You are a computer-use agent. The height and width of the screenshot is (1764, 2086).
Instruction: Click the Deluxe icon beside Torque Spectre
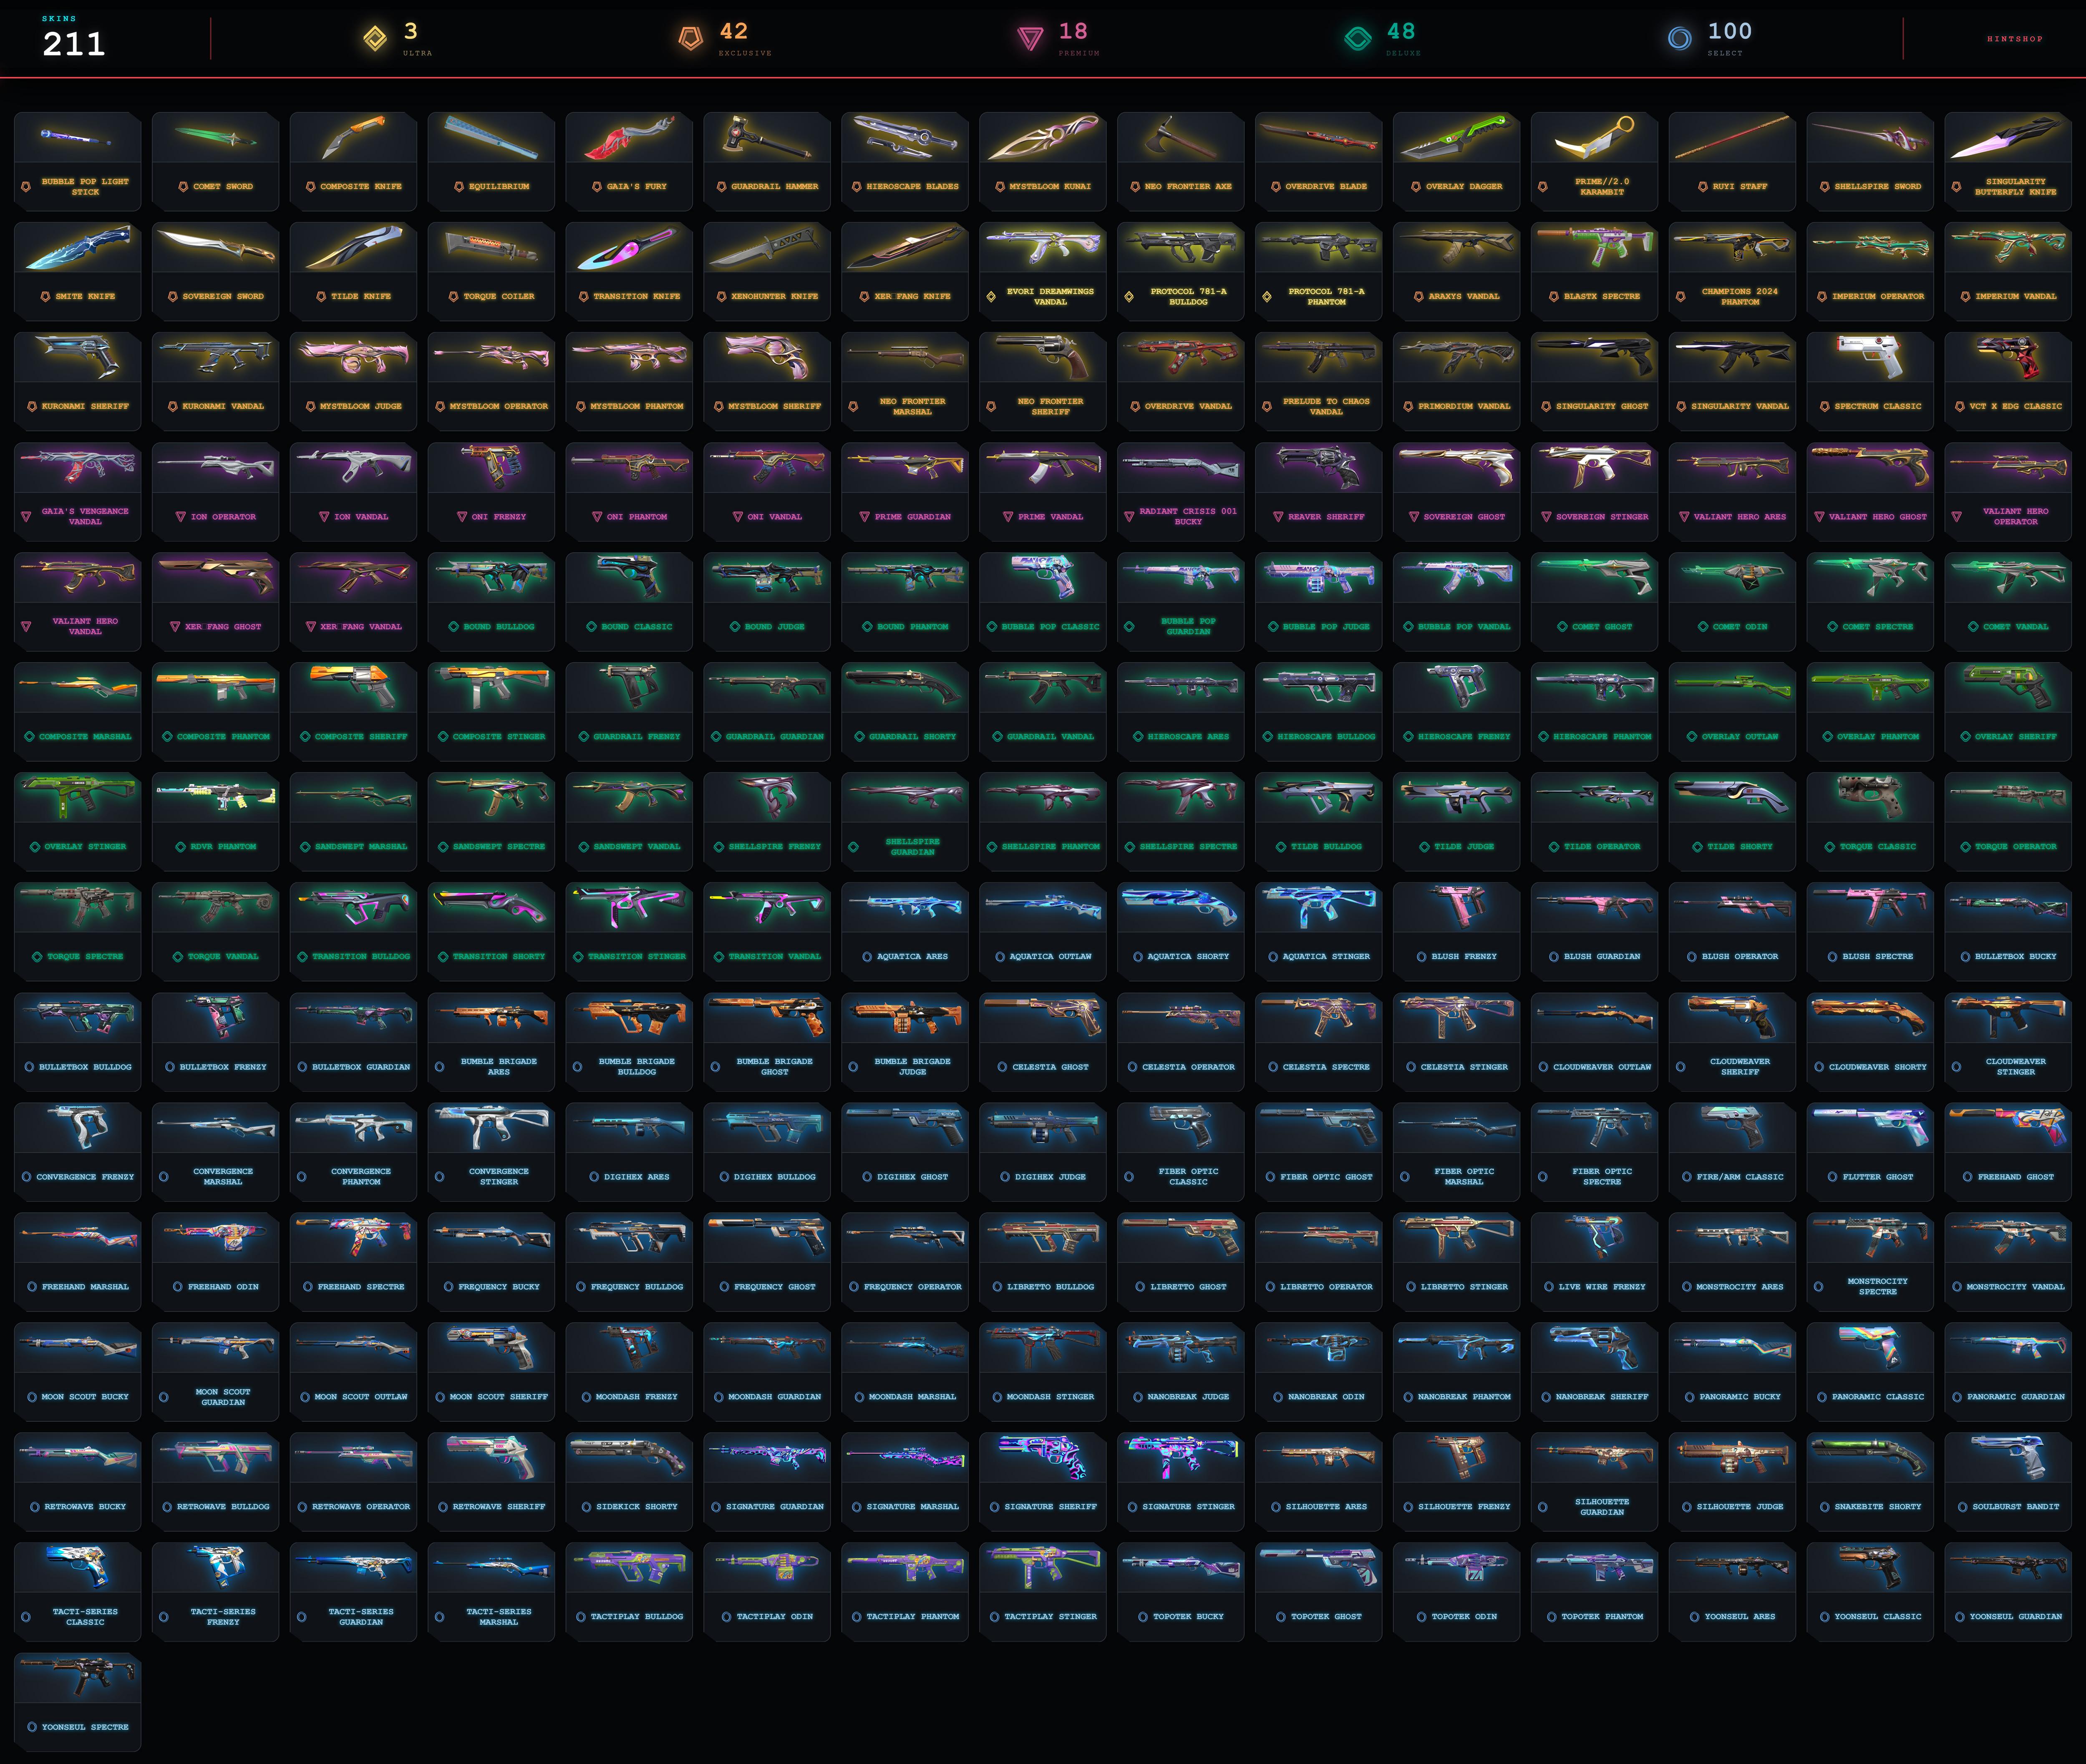pyautogui.click(x=38, y=957)
